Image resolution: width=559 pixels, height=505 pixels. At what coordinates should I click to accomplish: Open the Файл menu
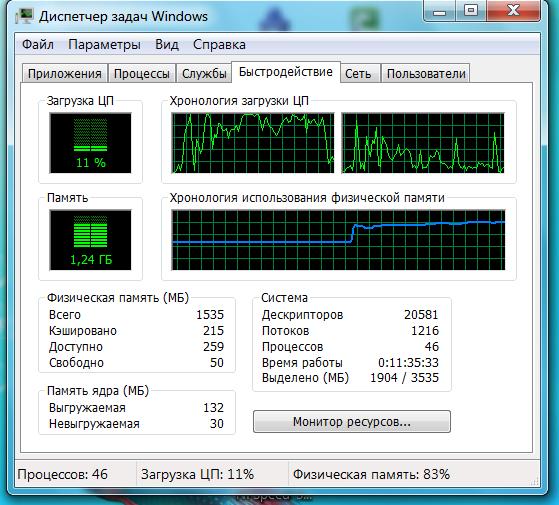coord(38,45)
